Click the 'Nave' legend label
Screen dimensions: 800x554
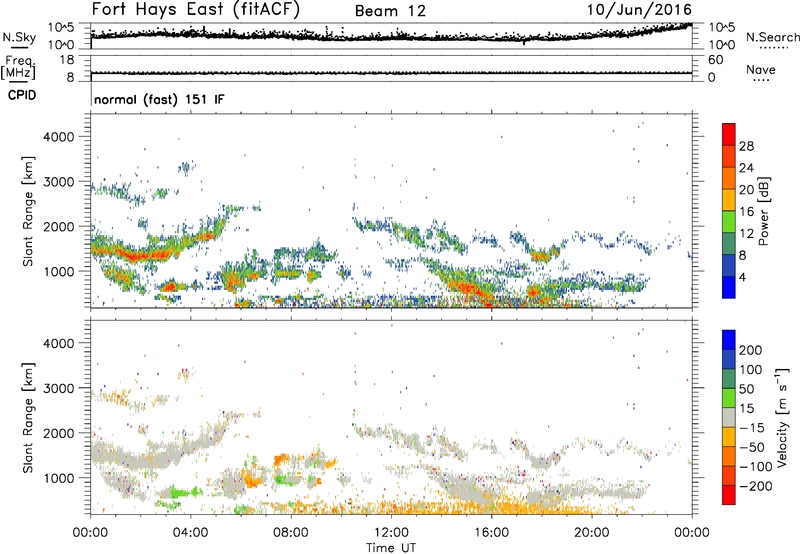click(x=761, y=70)
